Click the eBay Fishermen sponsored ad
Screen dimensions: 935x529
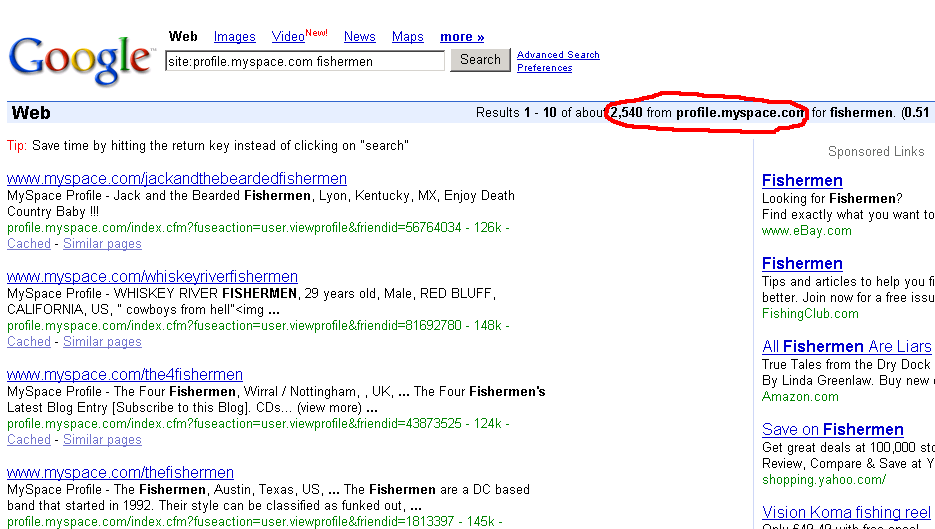click(802, 181)
